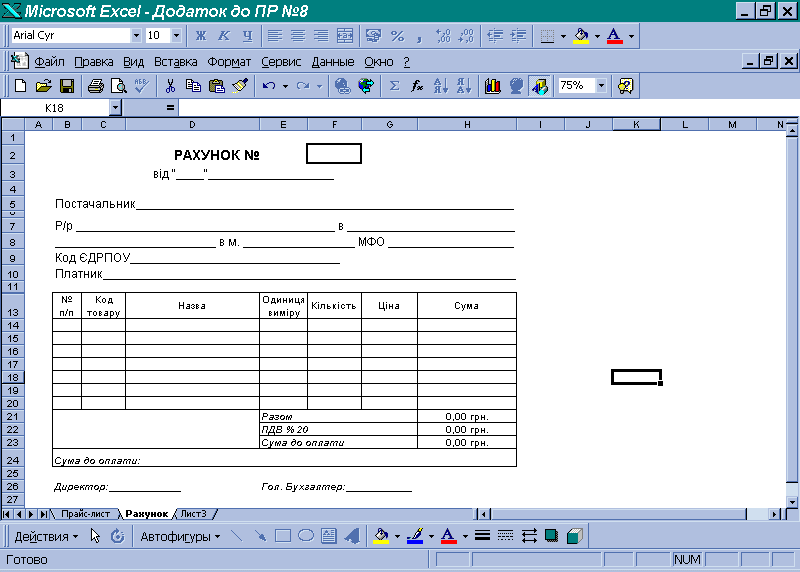The width and height of the screenshot is (800, 572).
Task: Apply top toolbar Fill Color bucket
Action: [x=581, y=36]
